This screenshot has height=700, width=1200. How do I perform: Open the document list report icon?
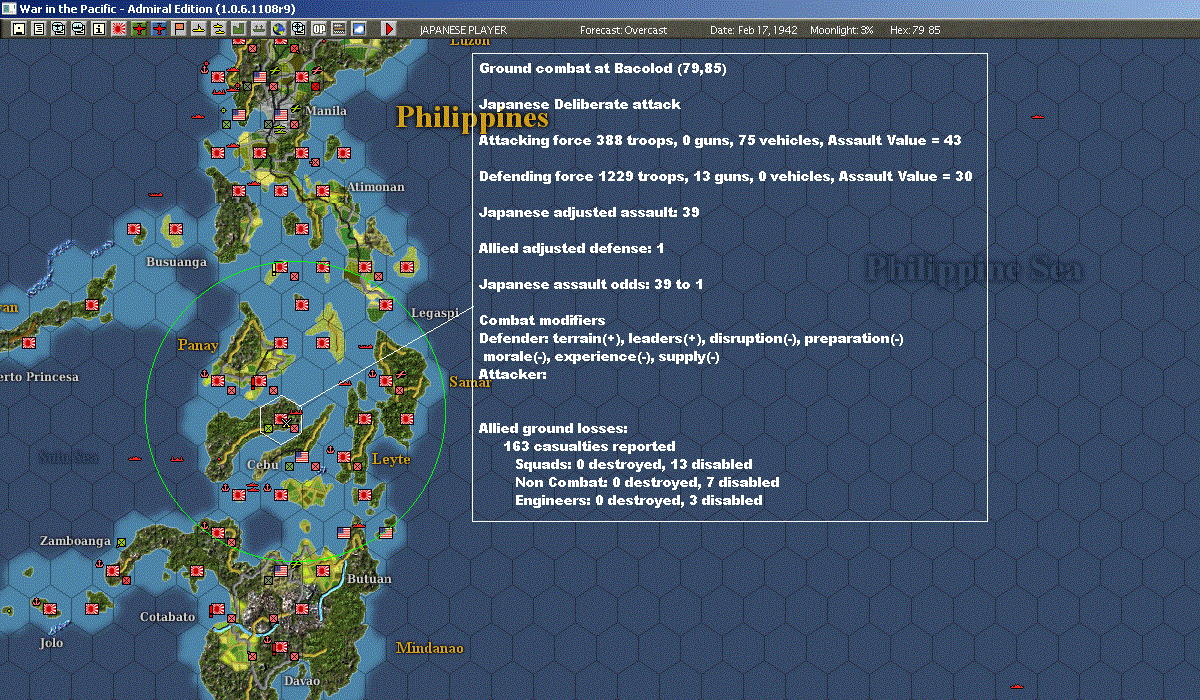point(39,30)
